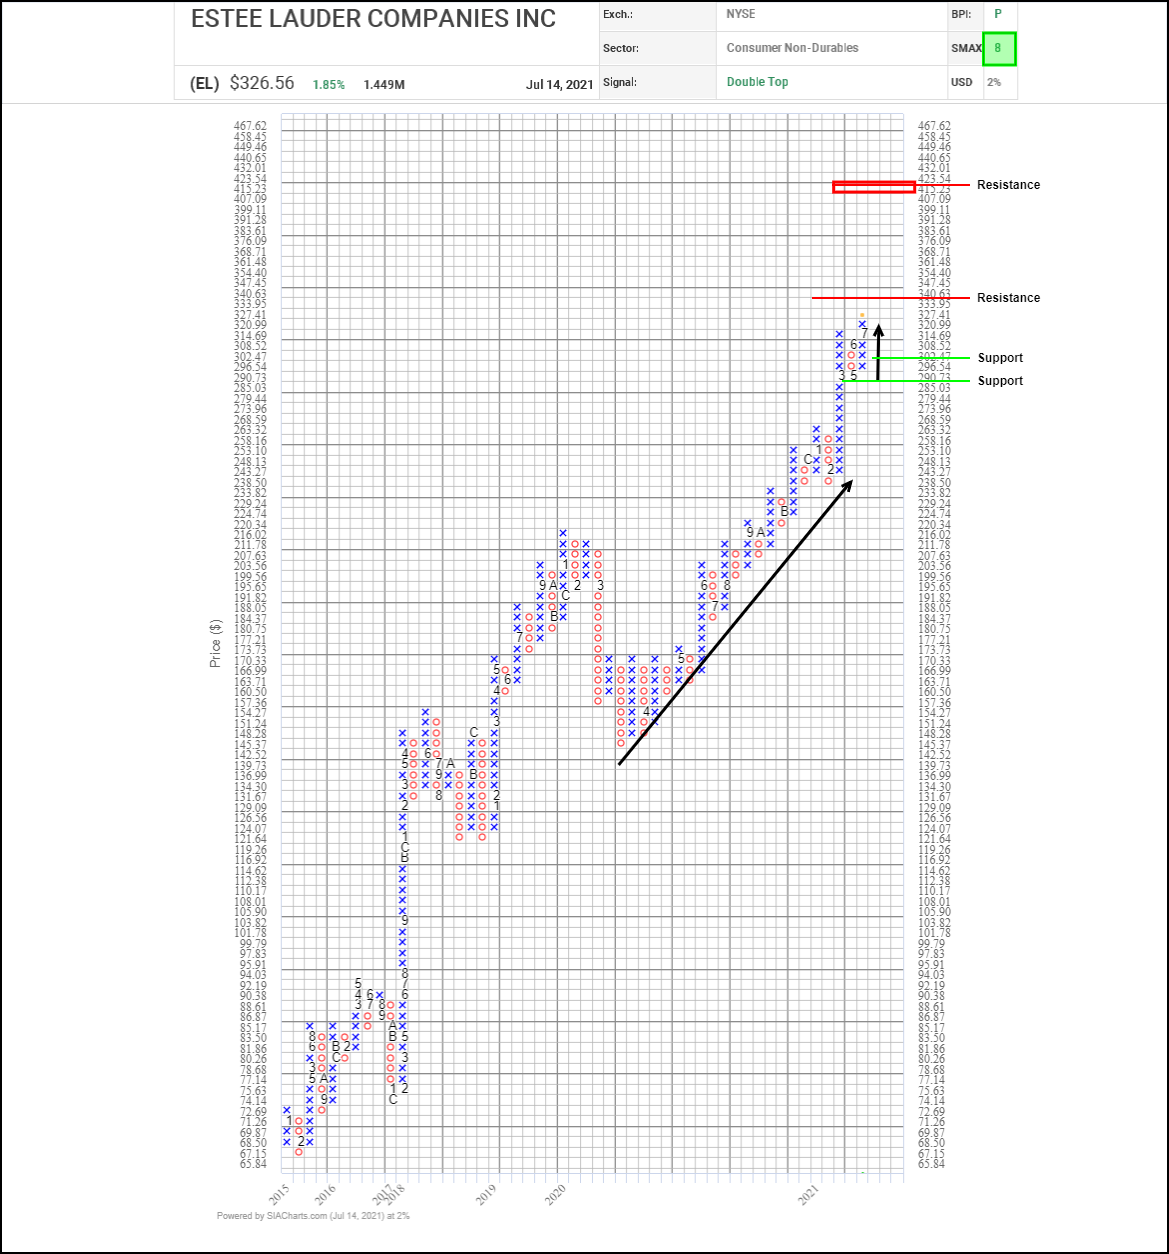The image size is (1169, 1254).
Task: Click the Price ($) vertical axis label
Action: pyautogui.click(x=215, y=643)
